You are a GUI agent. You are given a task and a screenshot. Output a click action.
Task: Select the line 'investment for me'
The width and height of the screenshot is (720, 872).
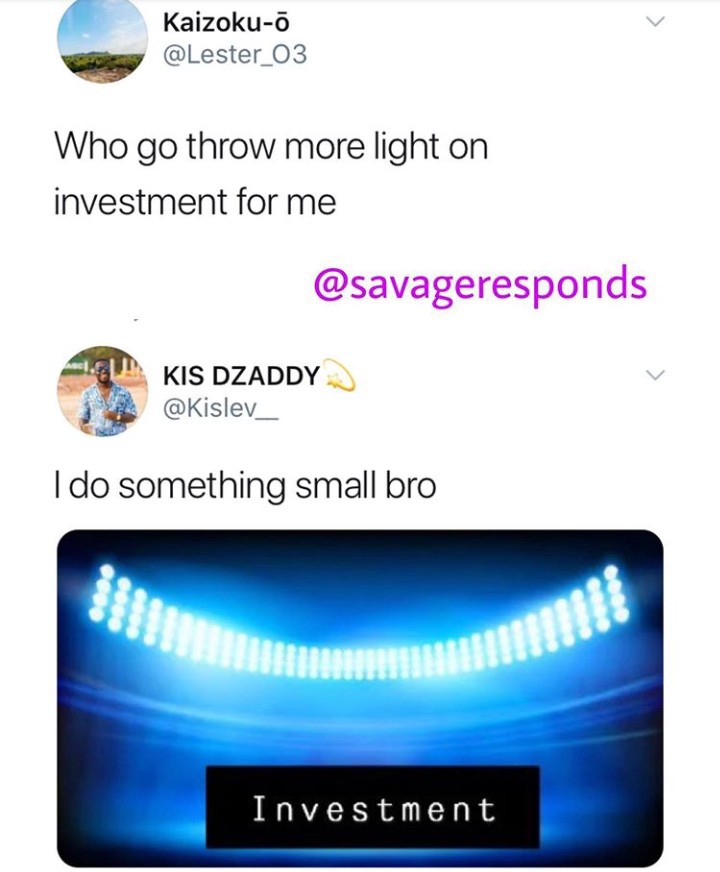pos(195,201)
